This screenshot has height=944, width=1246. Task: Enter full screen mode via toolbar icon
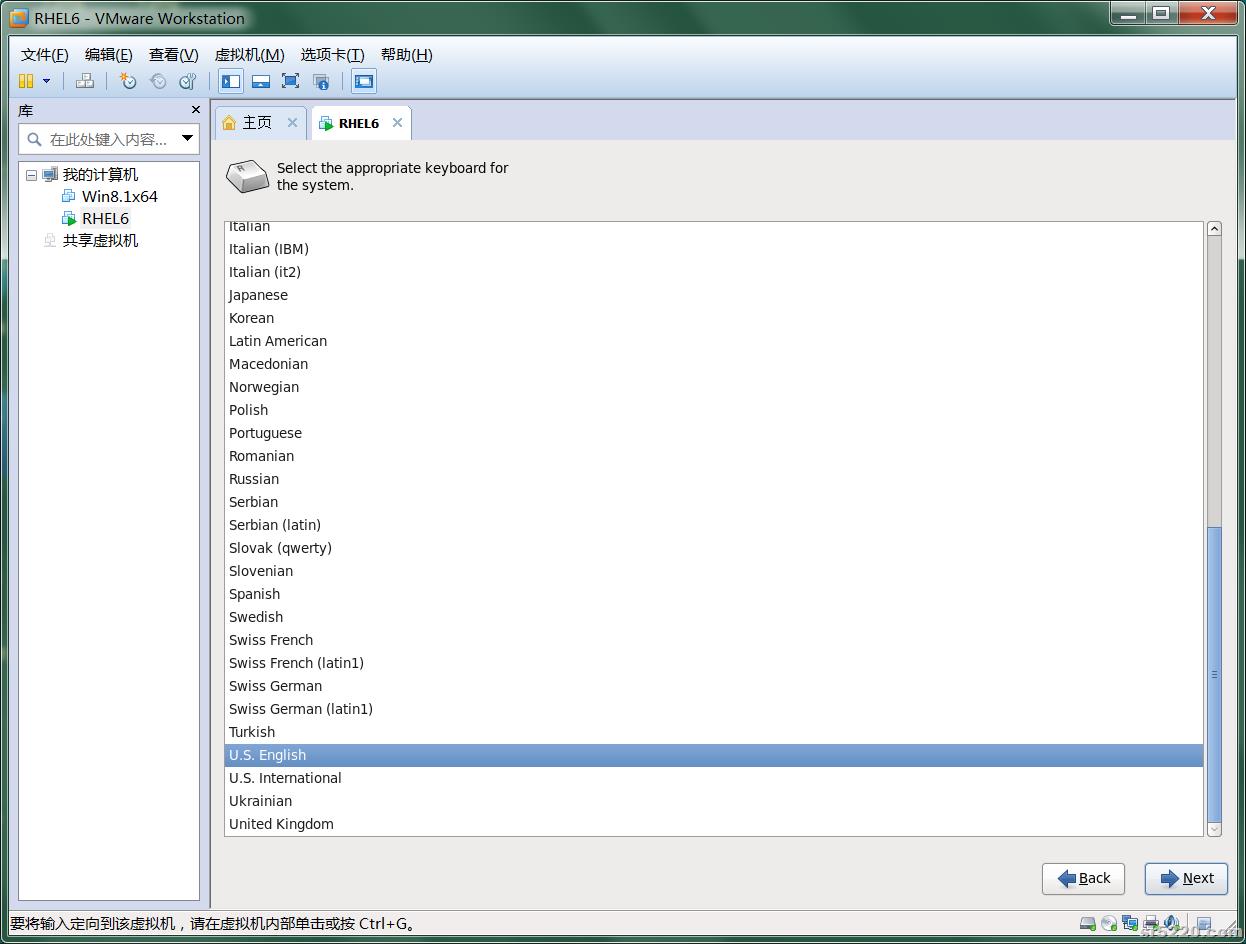(291, 82)
